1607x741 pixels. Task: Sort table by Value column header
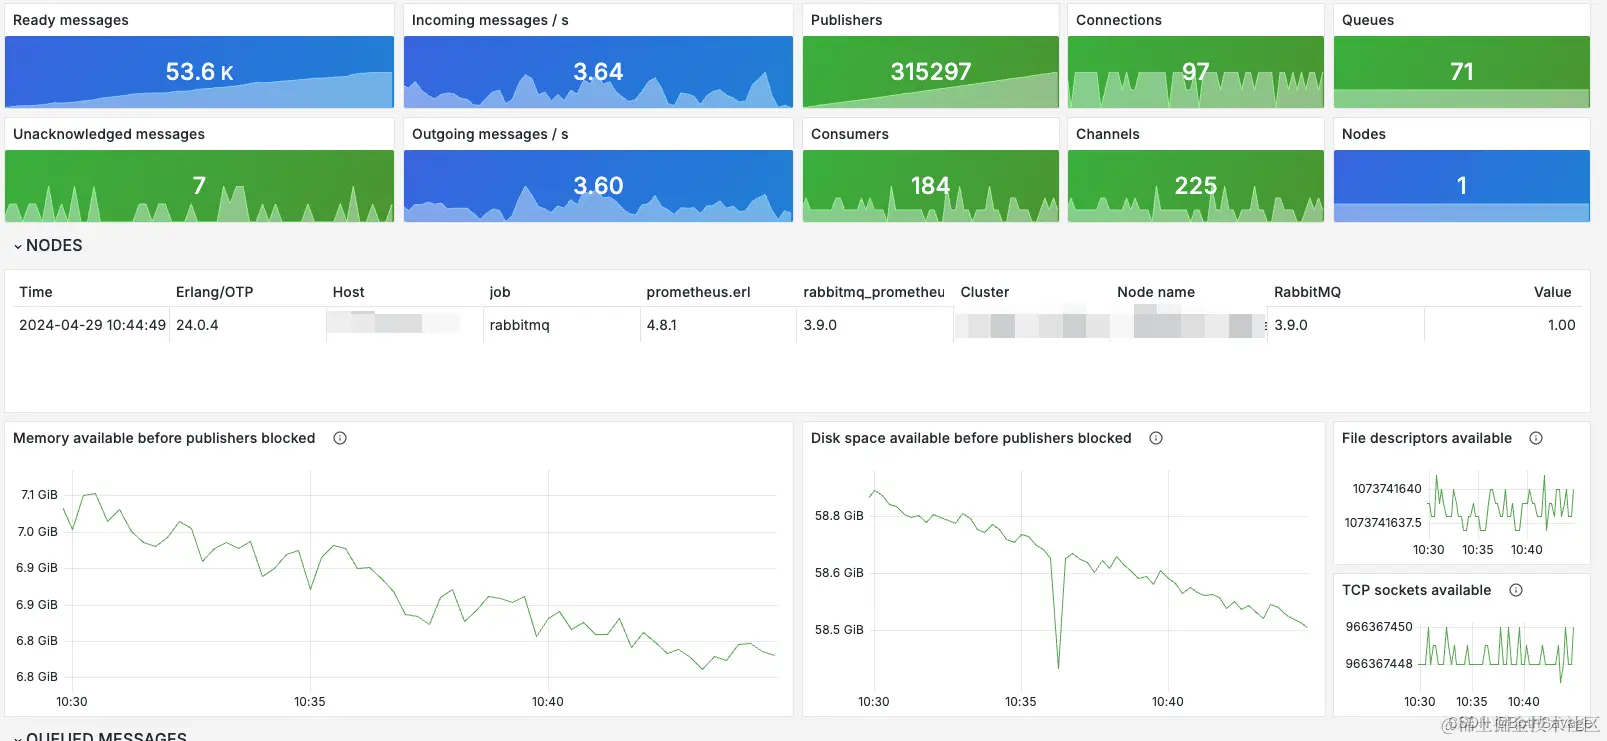coord(1552,292)
